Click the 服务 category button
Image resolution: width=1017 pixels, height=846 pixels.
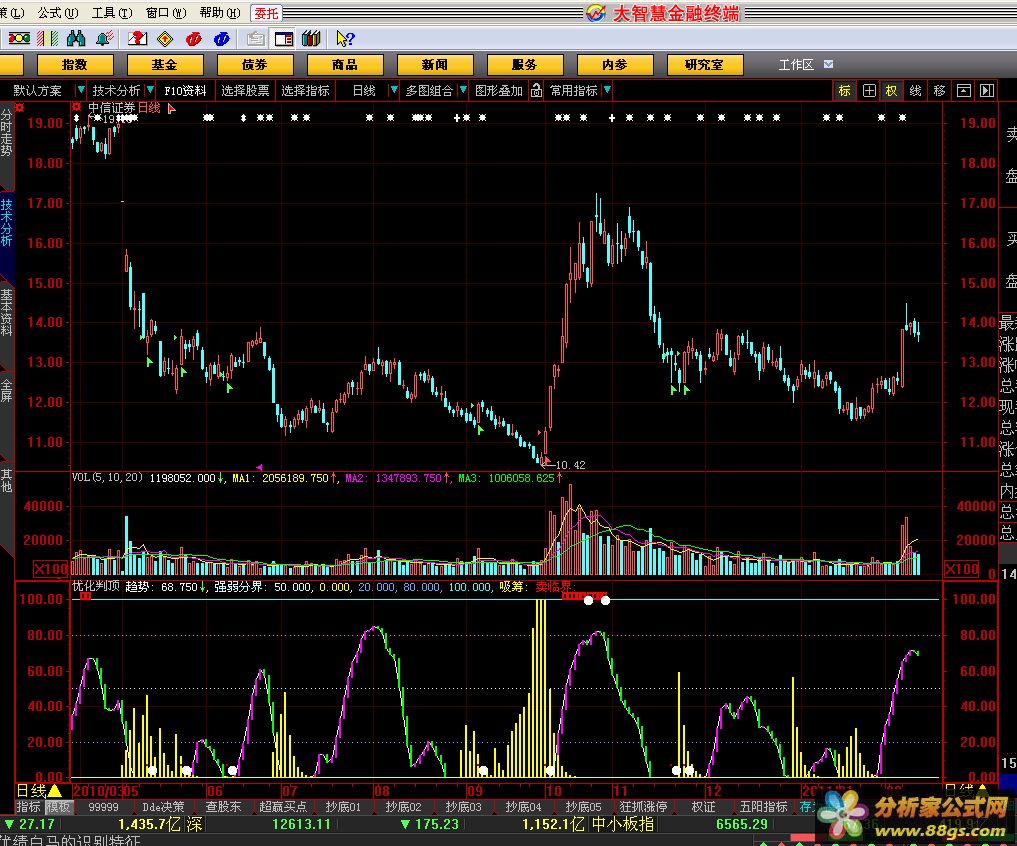(x=525, y=64)
